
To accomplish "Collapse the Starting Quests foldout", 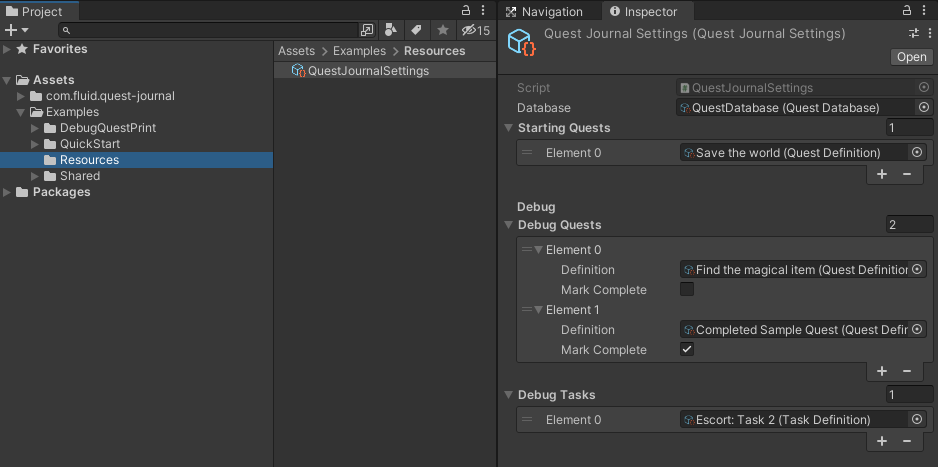I will pos(508,128).
